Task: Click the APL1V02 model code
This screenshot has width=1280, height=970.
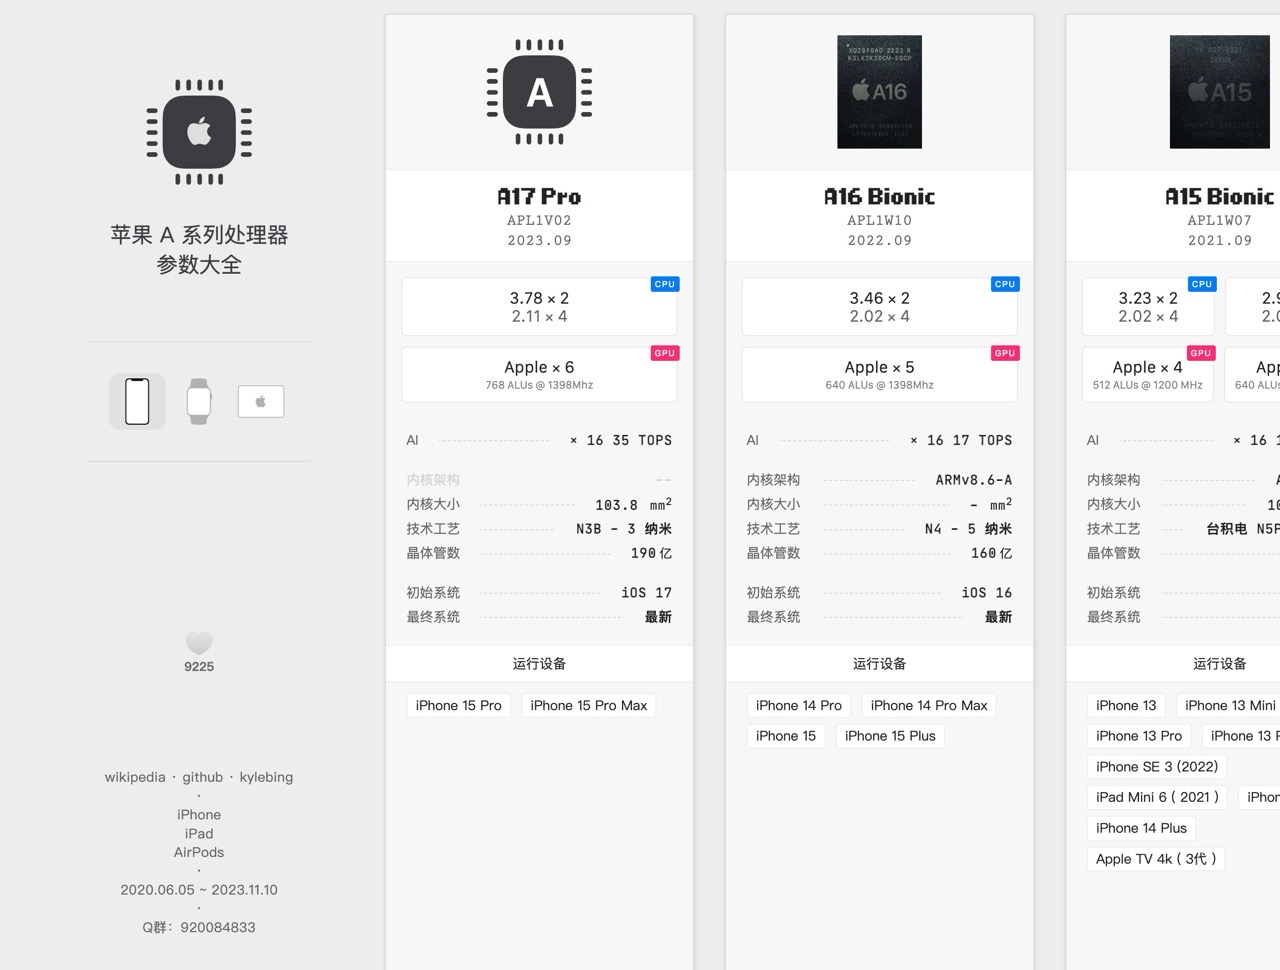Action: coord(539,220)
